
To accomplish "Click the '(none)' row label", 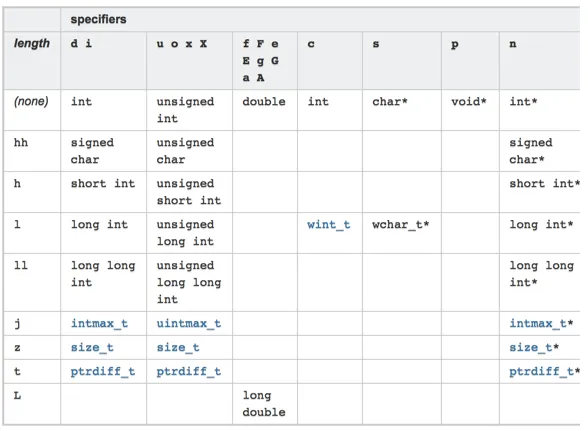I will (x=31, y=102).
